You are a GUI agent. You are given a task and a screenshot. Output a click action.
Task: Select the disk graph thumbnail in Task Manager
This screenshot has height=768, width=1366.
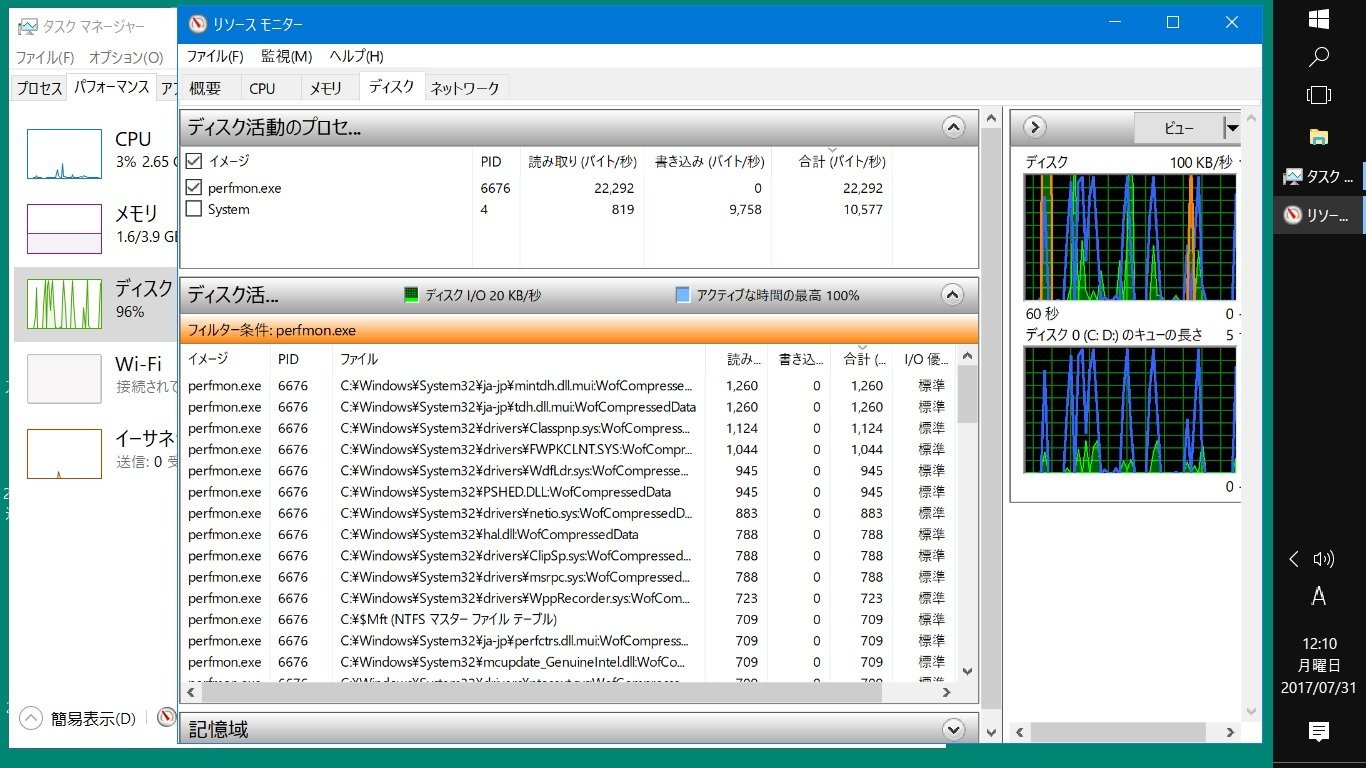[x=64, y=304]
